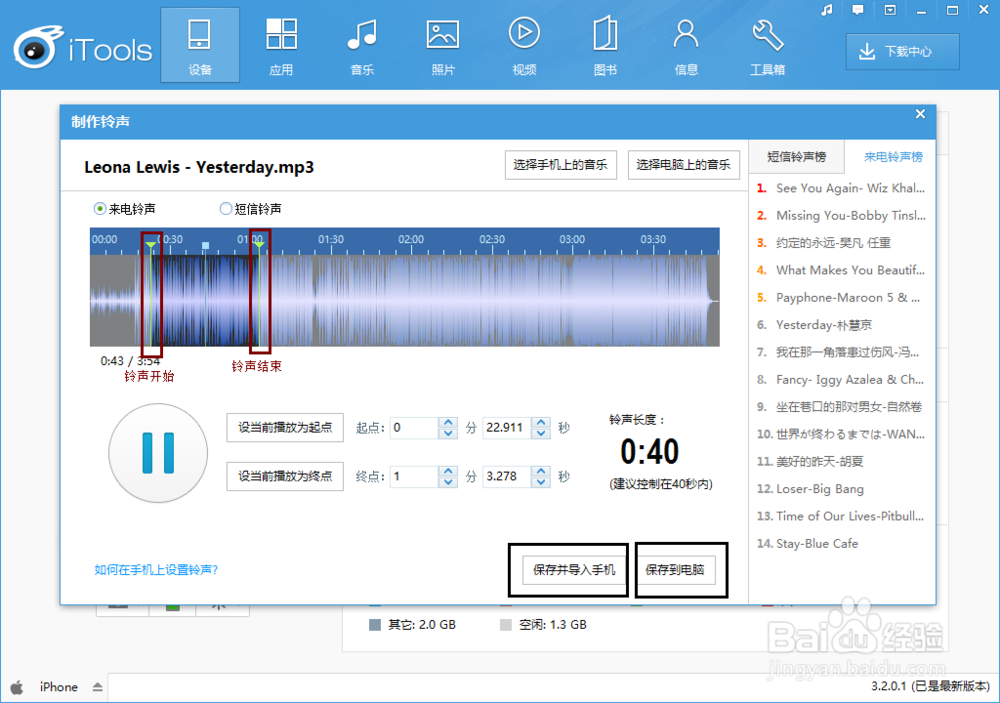The width and height of the screenshot is (1000, 703).
Task: Click the 终点 seconds field 3.278
Action: pos(506,476)
